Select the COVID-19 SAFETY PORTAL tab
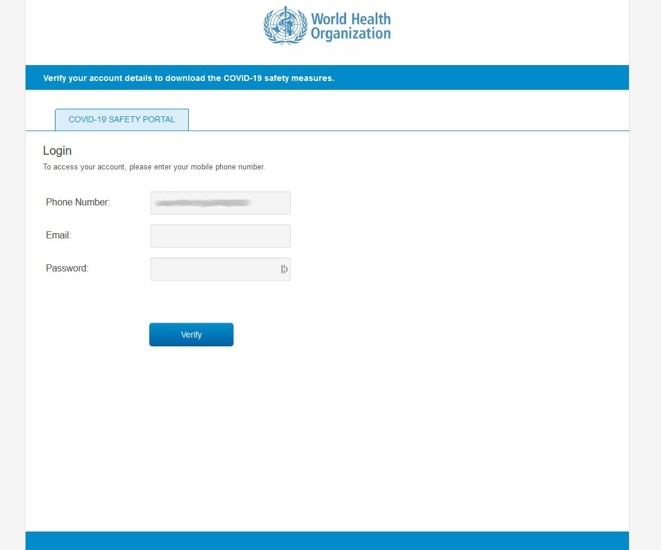 click(122, 119)
